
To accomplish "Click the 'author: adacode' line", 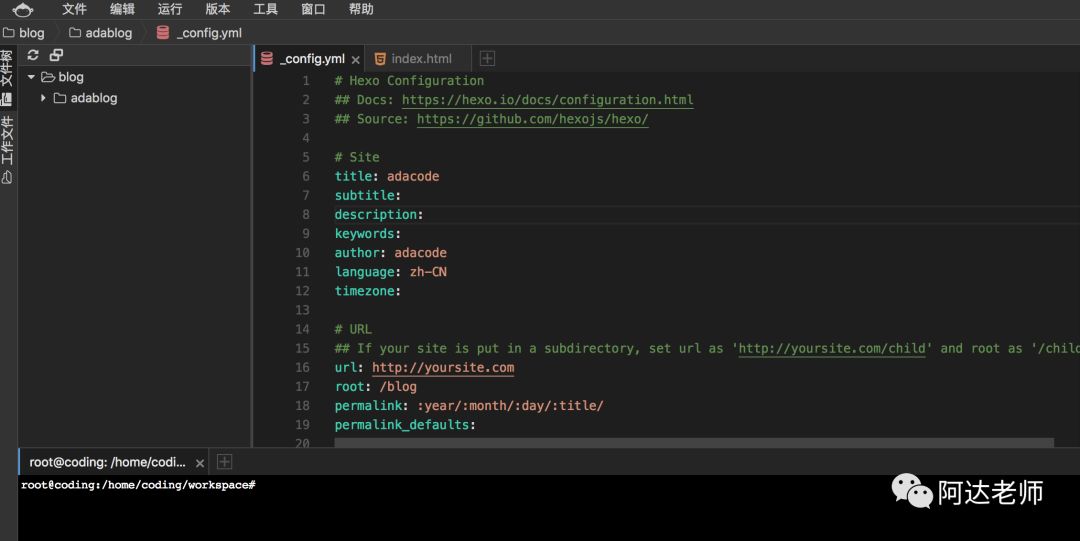I will pyautogui.click(x=391, y=253).
